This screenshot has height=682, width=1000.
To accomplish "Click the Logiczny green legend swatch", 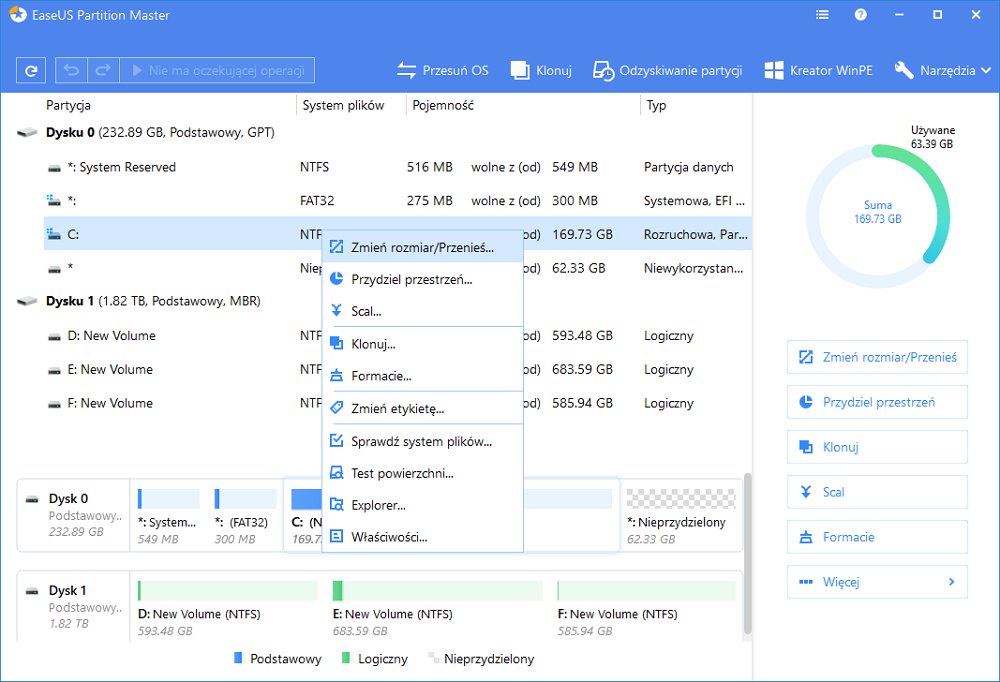I will 346,658.
